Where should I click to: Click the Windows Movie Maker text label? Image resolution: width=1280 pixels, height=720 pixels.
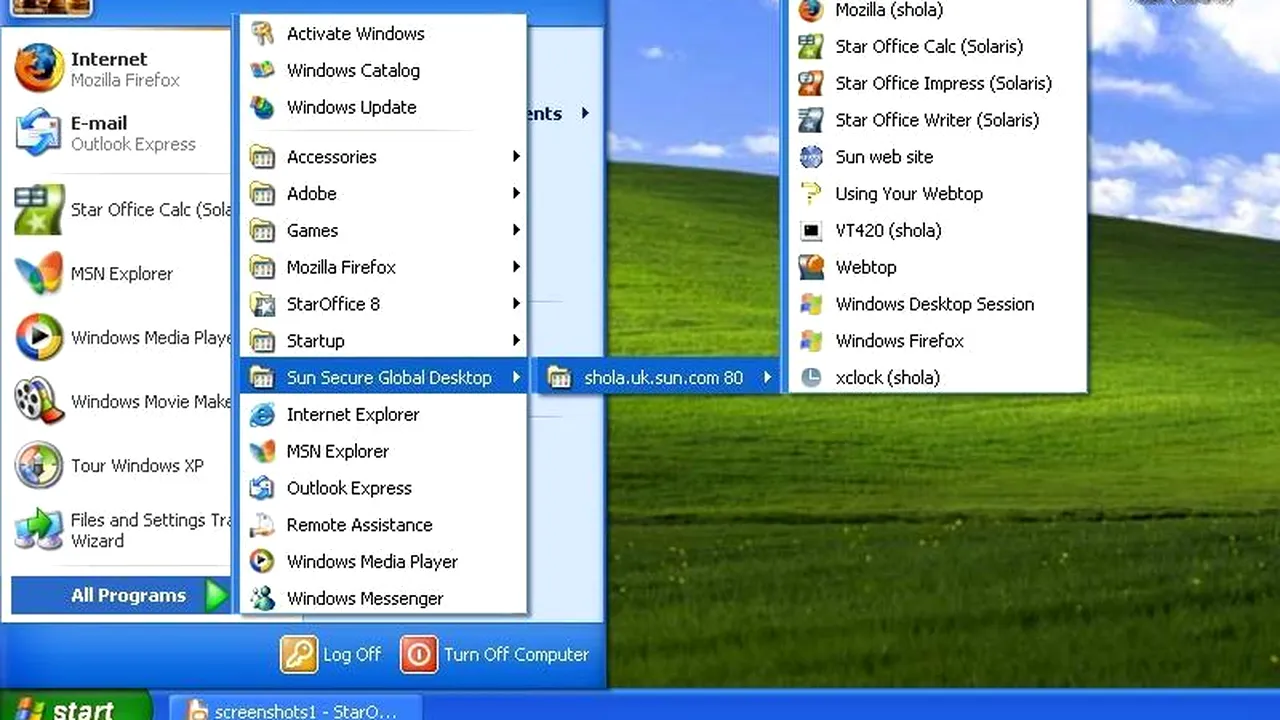pos(151,401)
